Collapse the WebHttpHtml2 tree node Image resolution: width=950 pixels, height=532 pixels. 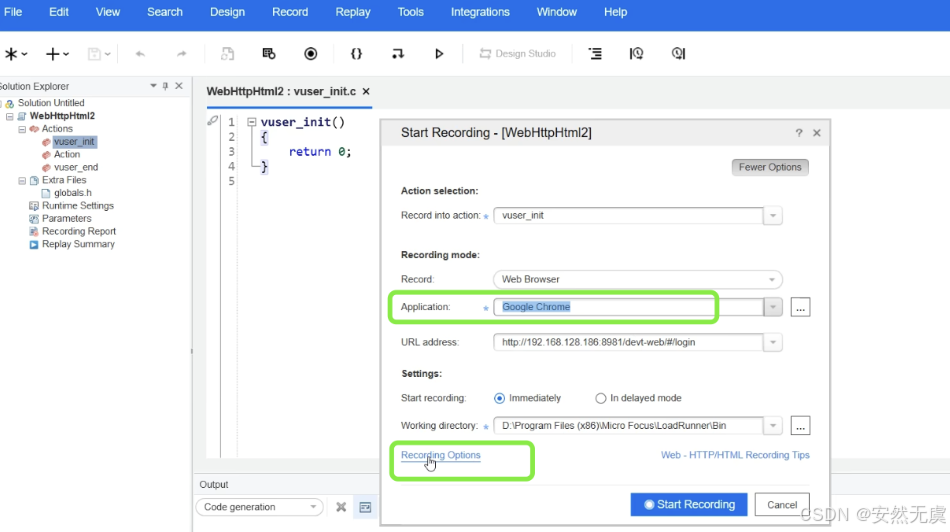point(10,116)
